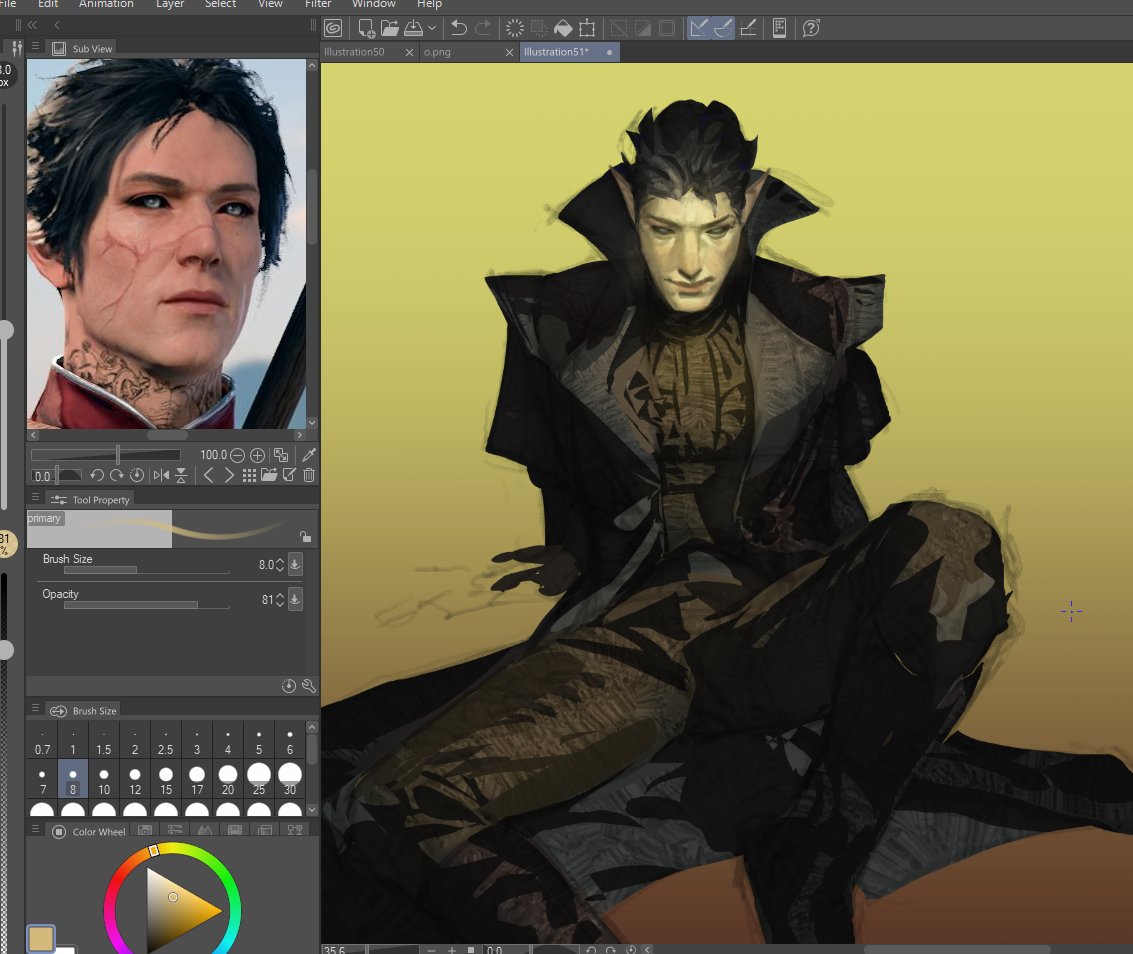Viewport: 1133px width, 954px height.
Task: Open file from folder icon
Action: tap(390, 28)
